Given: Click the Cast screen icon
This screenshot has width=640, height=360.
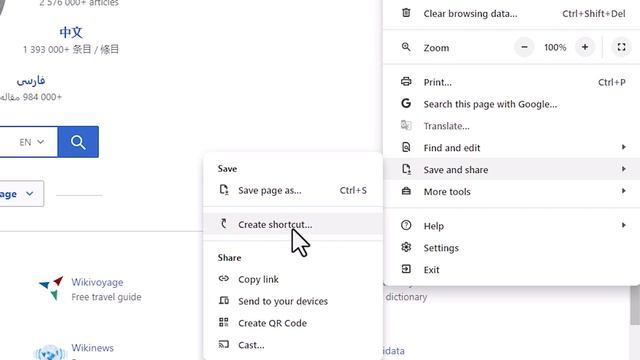Looking at the screenshot, I should tap(224, 344).
